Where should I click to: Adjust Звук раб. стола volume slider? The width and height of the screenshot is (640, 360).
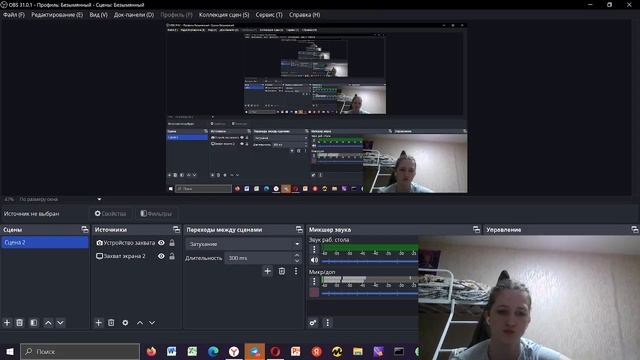pyautogui.click(x=369, y=261)
